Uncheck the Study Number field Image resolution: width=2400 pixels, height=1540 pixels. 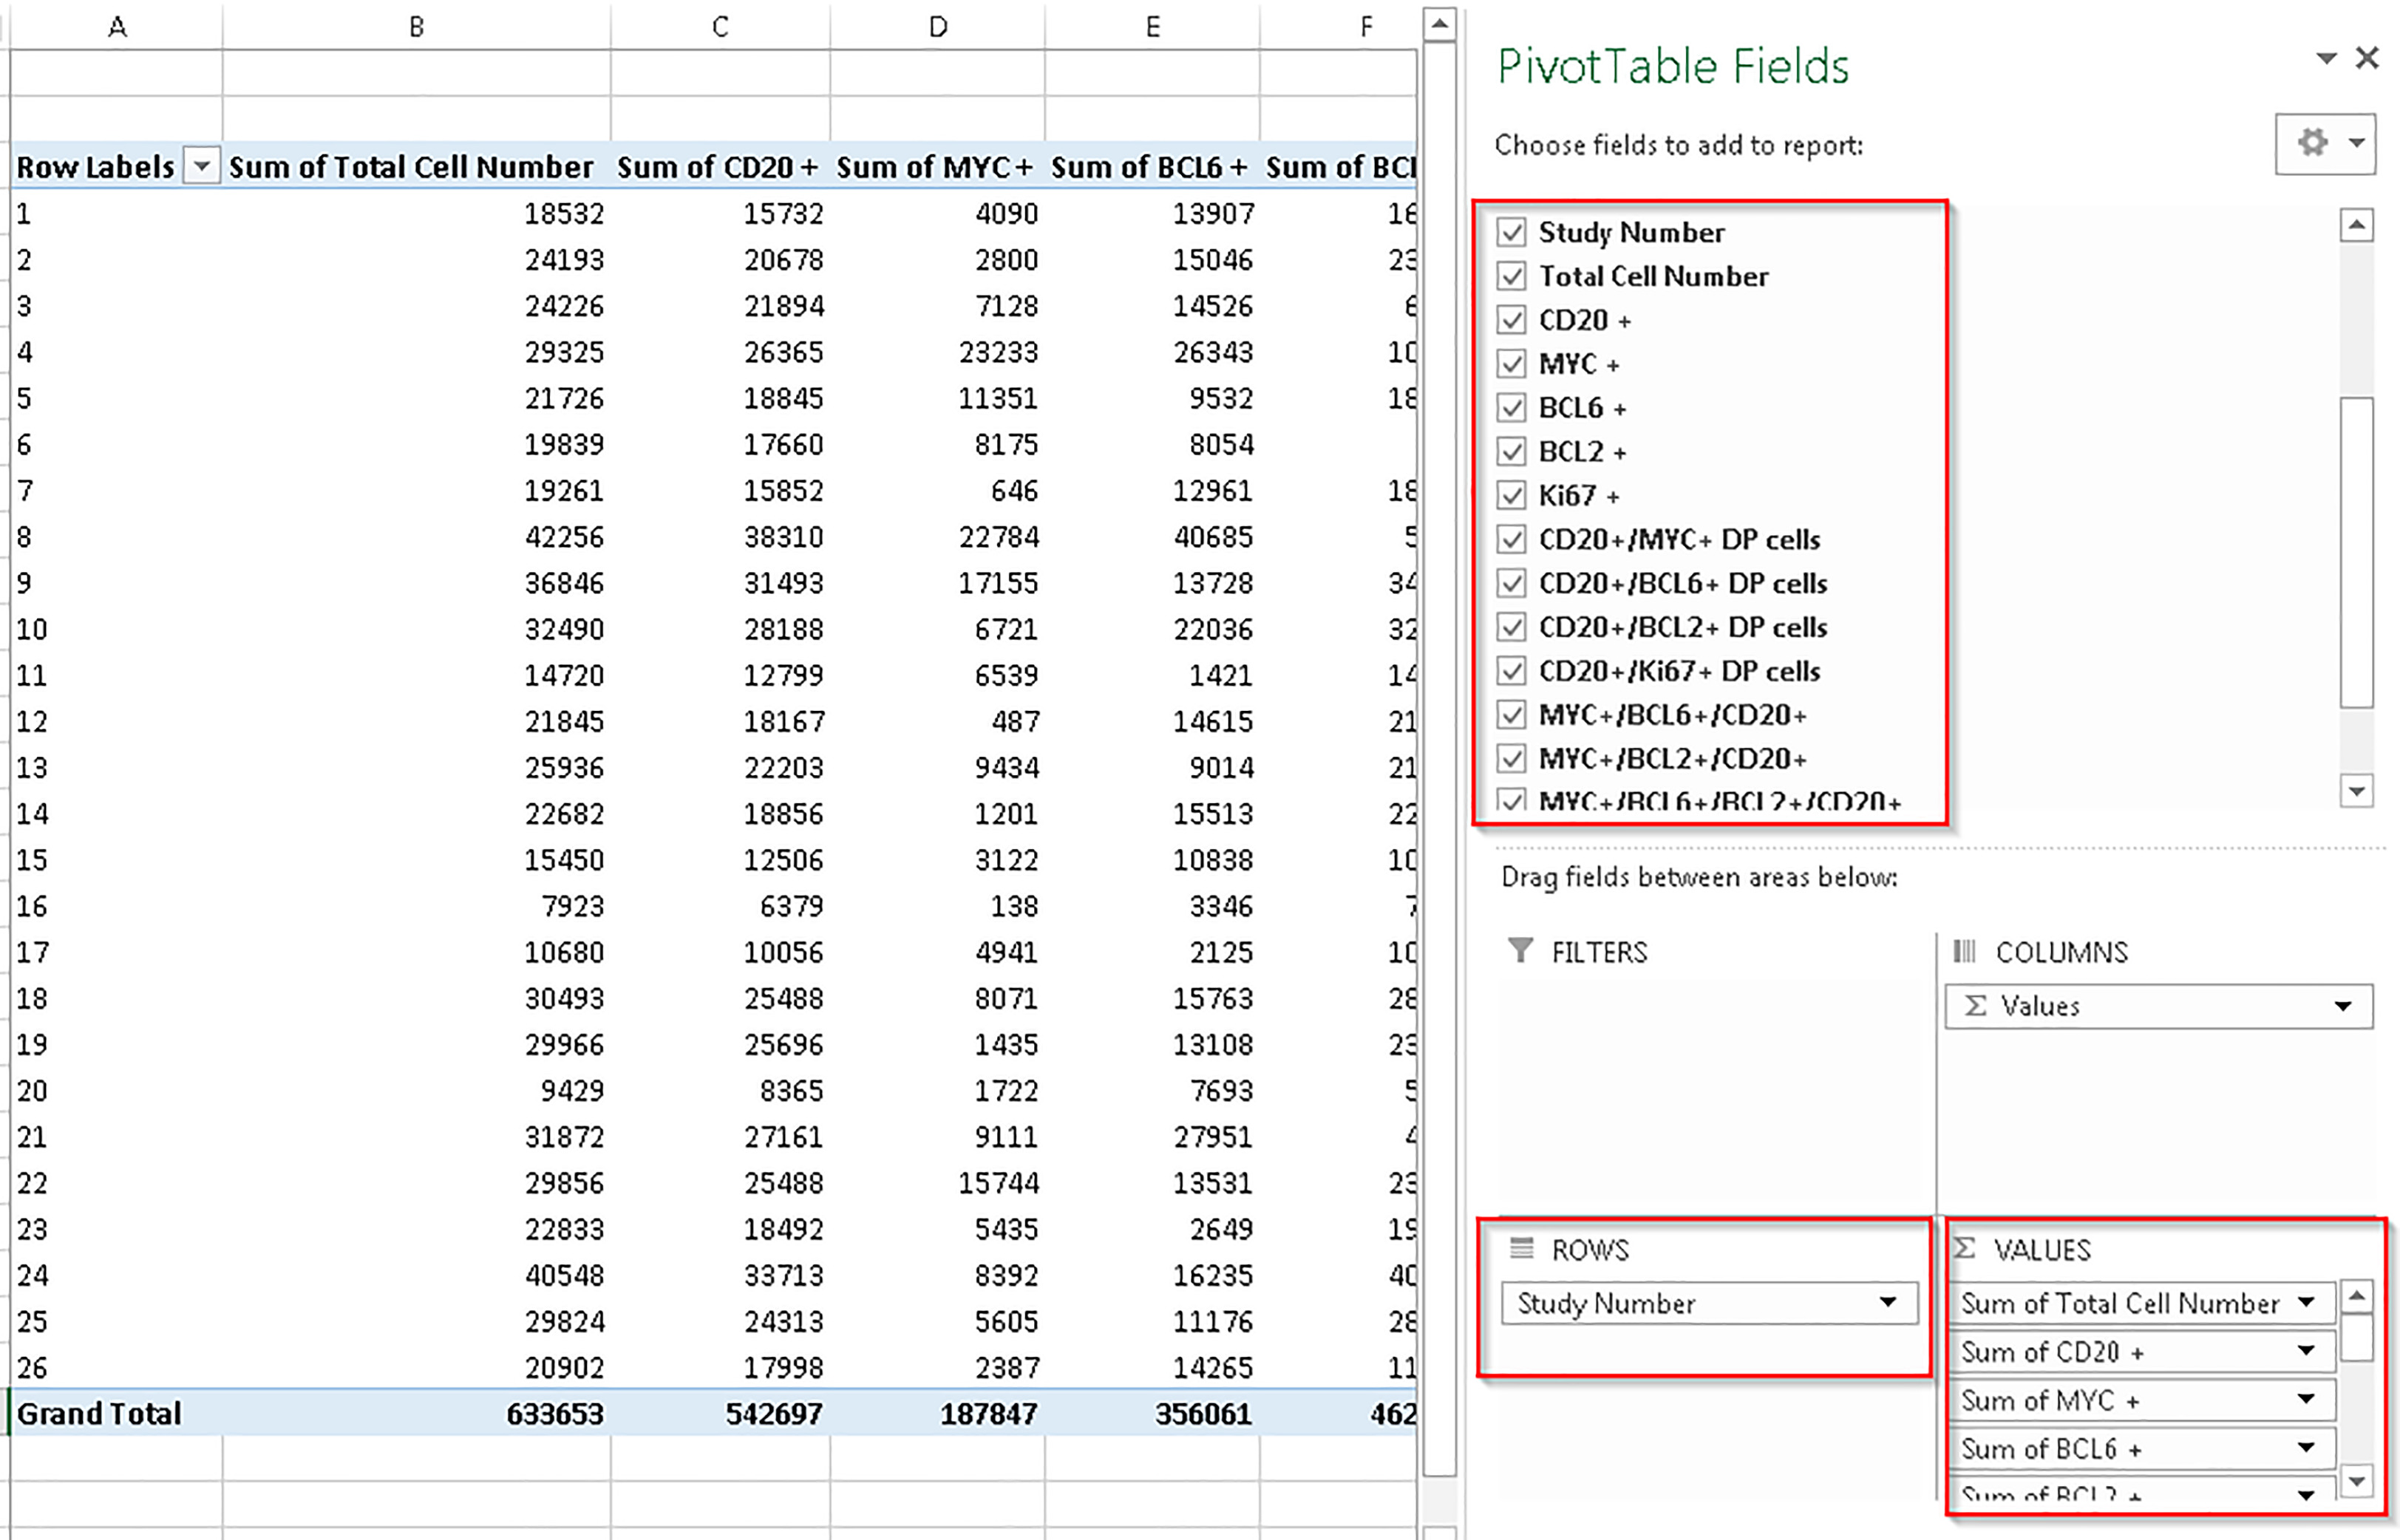coord(1511,233)
